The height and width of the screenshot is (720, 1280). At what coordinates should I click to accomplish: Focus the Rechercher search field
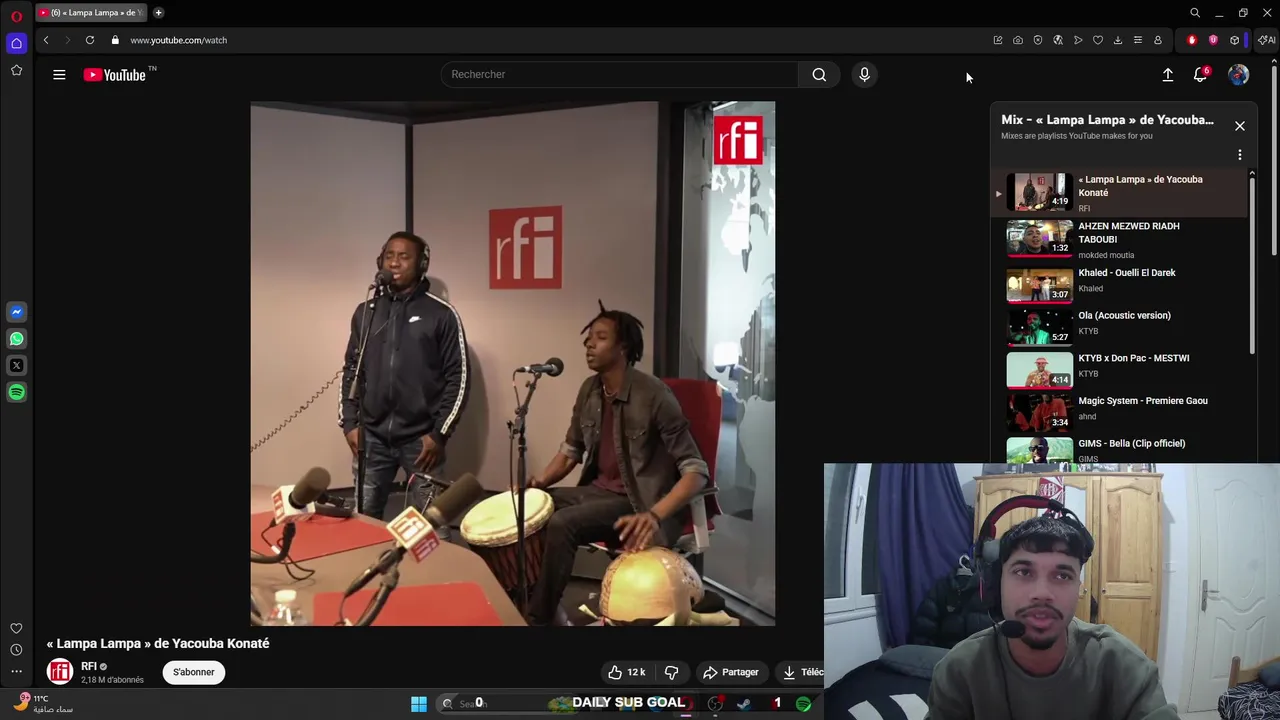[620, 74]
